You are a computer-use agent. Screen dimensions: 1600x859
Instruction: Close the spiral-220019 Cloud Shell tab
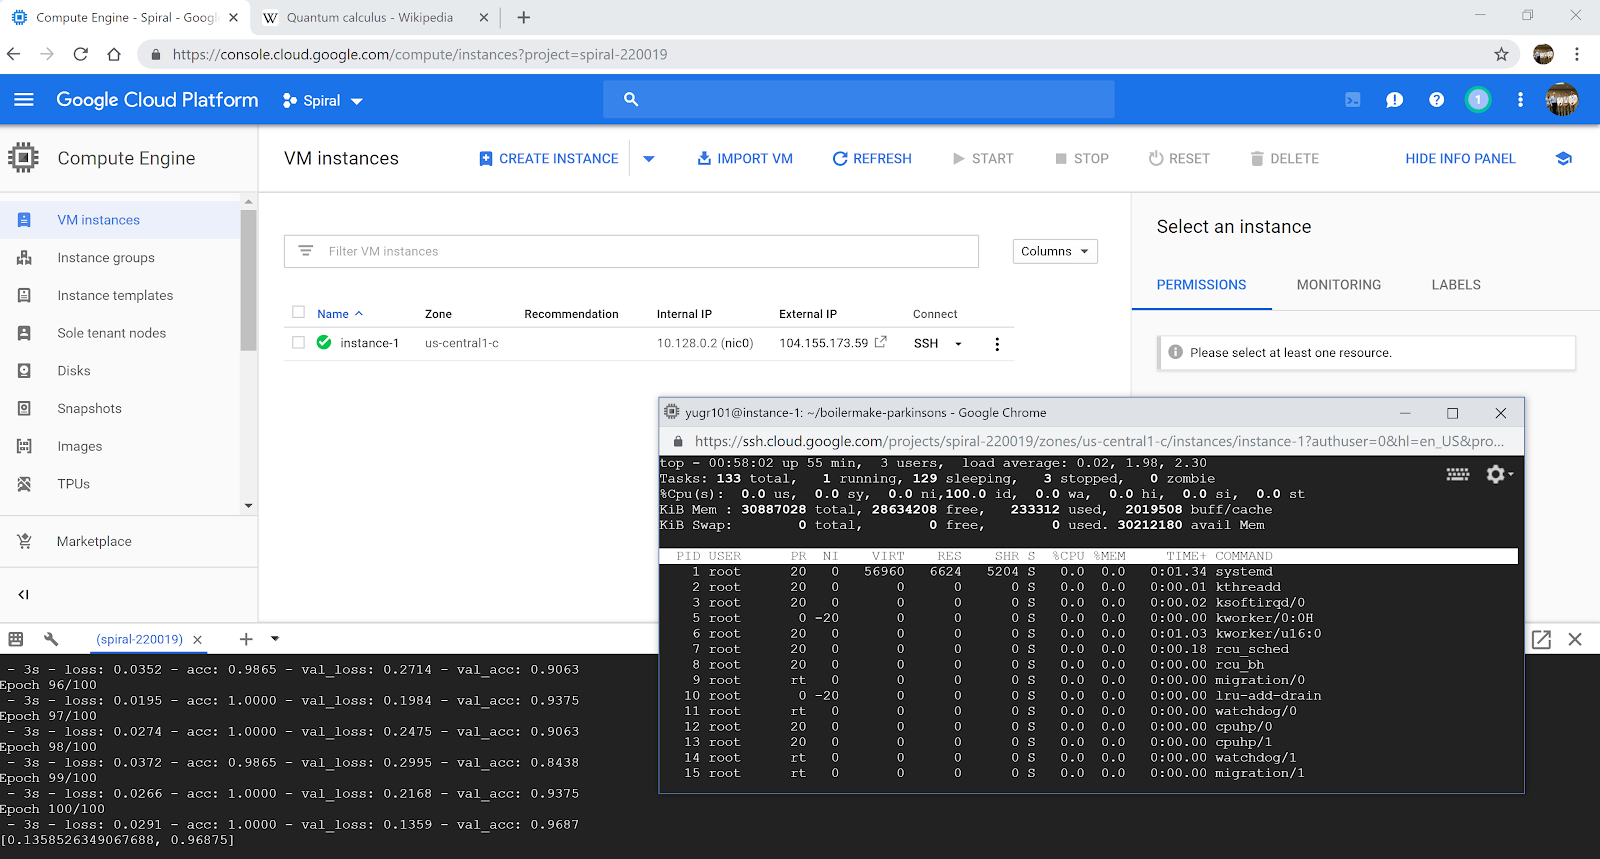tap(198, 640)
